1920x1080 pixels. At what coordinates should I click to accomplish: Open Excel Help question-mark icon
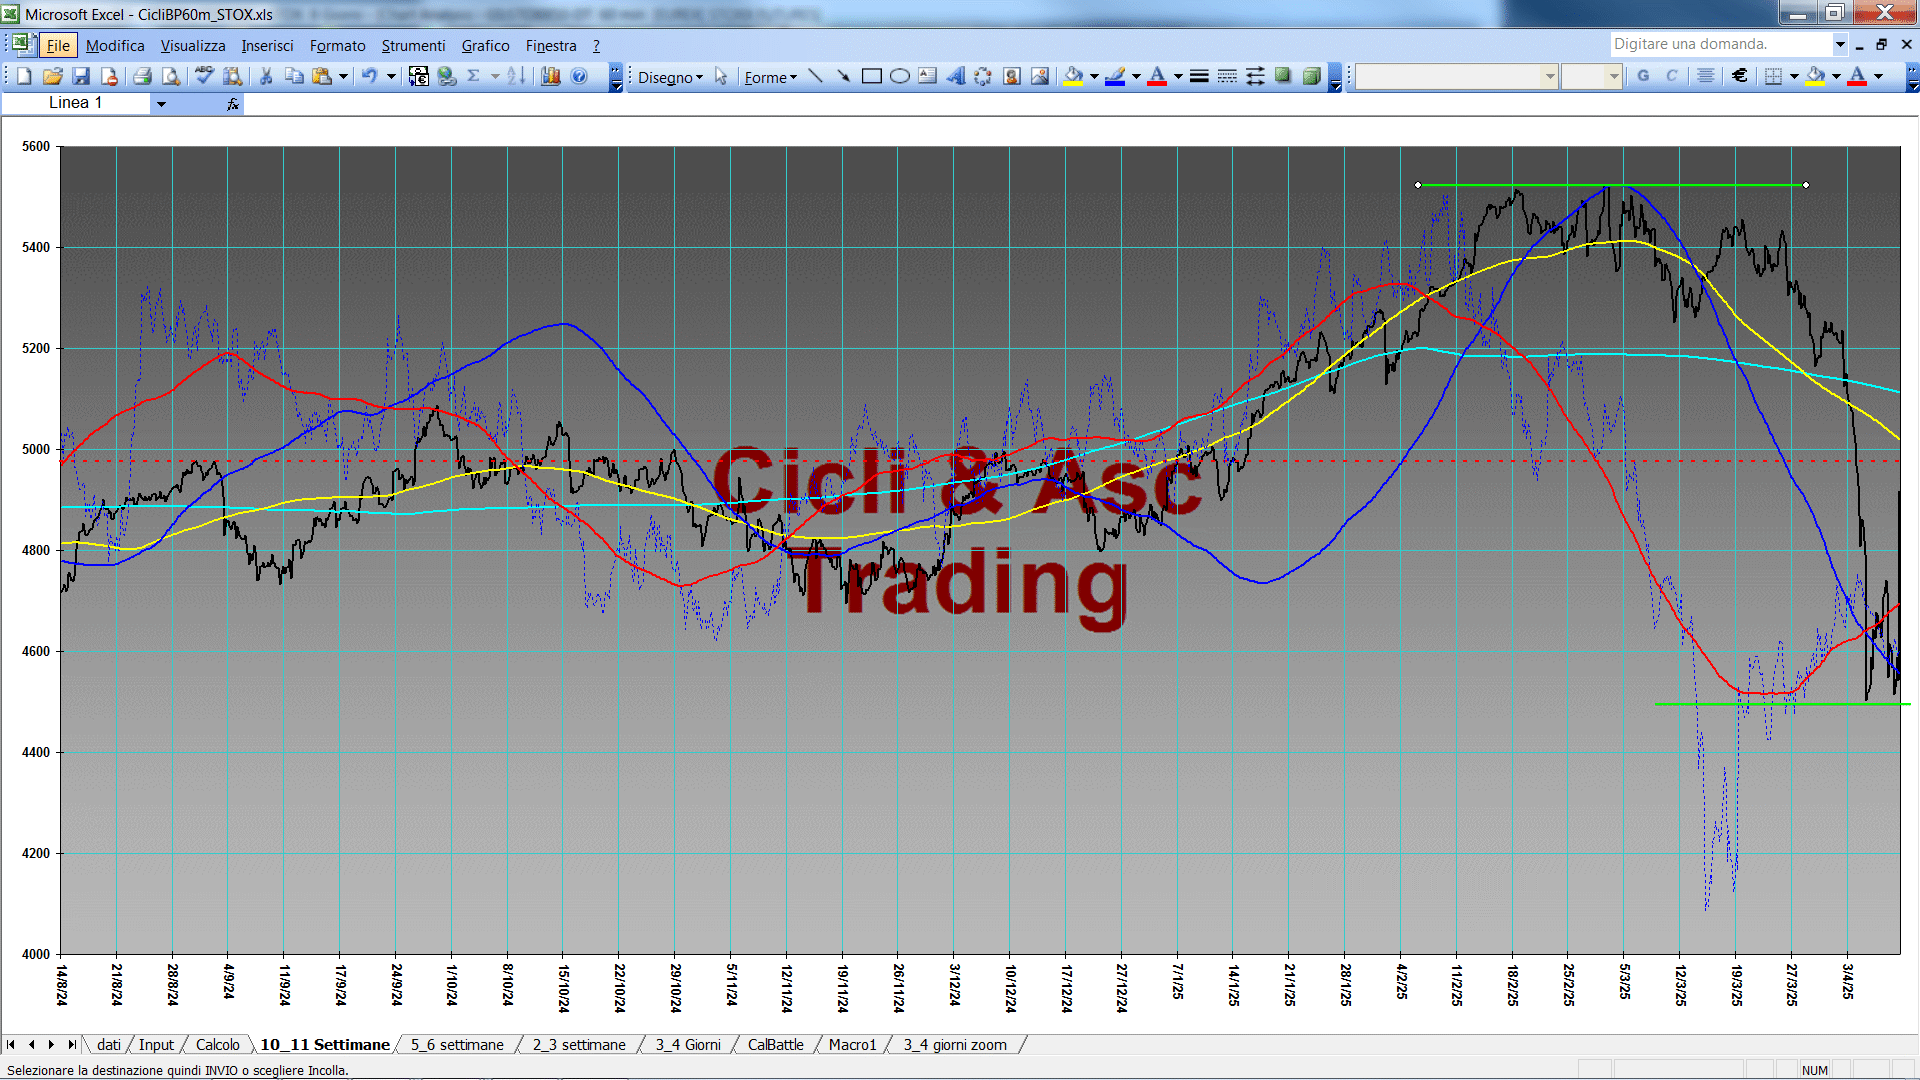pyautogui.click(x=579, y=76)
